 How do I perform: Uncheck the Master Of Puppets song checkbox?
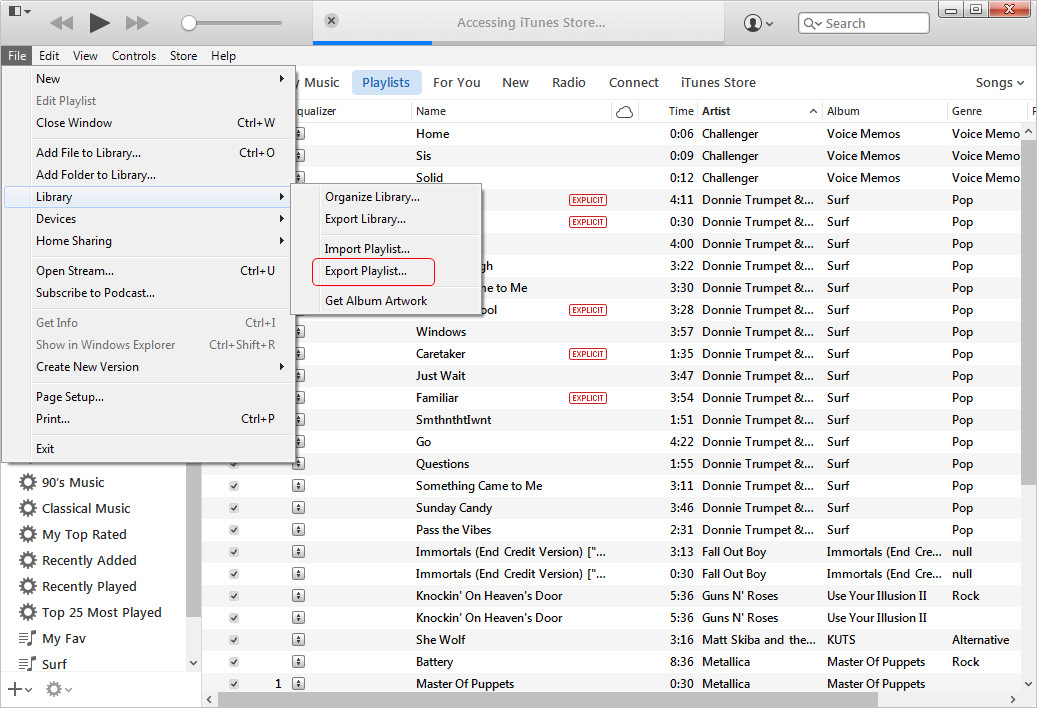click(x=234, y=684)
